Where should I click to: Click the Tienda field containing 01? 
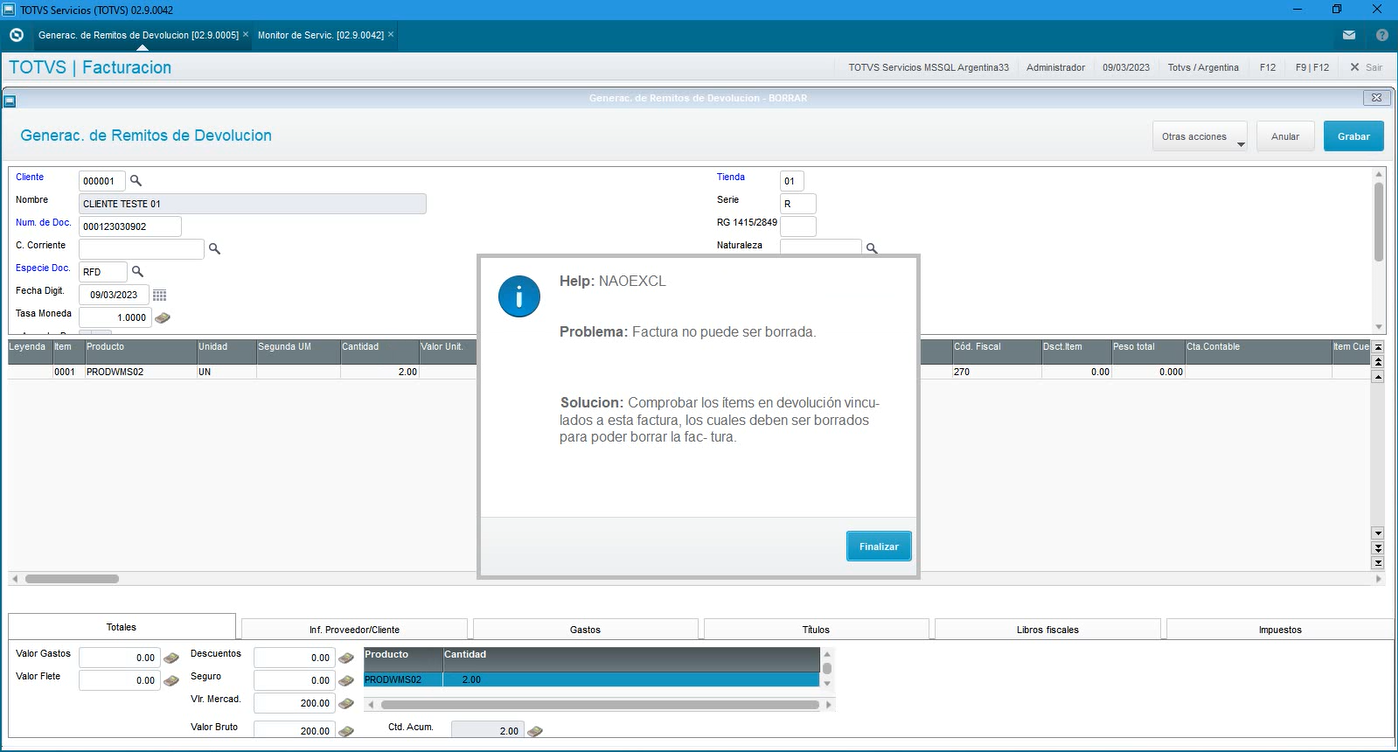tap(792, 181)
